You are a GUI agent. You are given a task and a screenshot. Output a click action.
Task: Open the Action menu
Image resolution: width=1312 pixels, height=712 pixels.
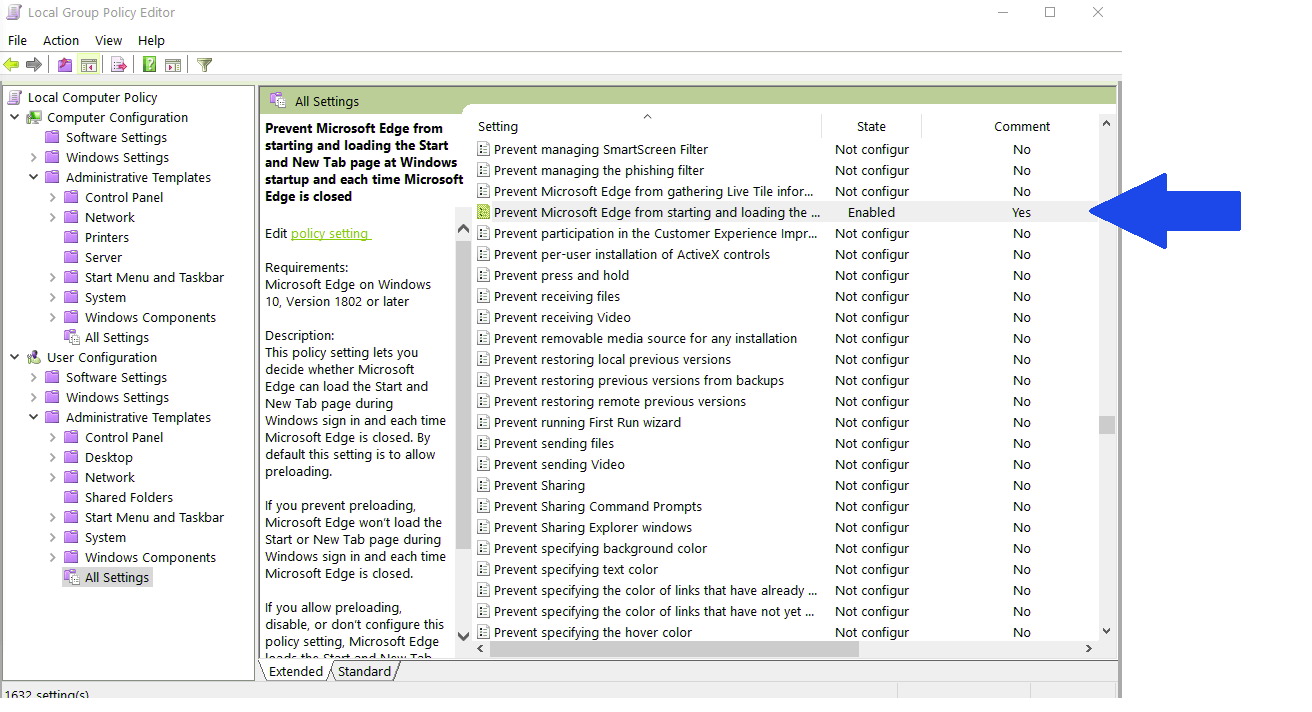pyautogui.click(x=61, y=40)
